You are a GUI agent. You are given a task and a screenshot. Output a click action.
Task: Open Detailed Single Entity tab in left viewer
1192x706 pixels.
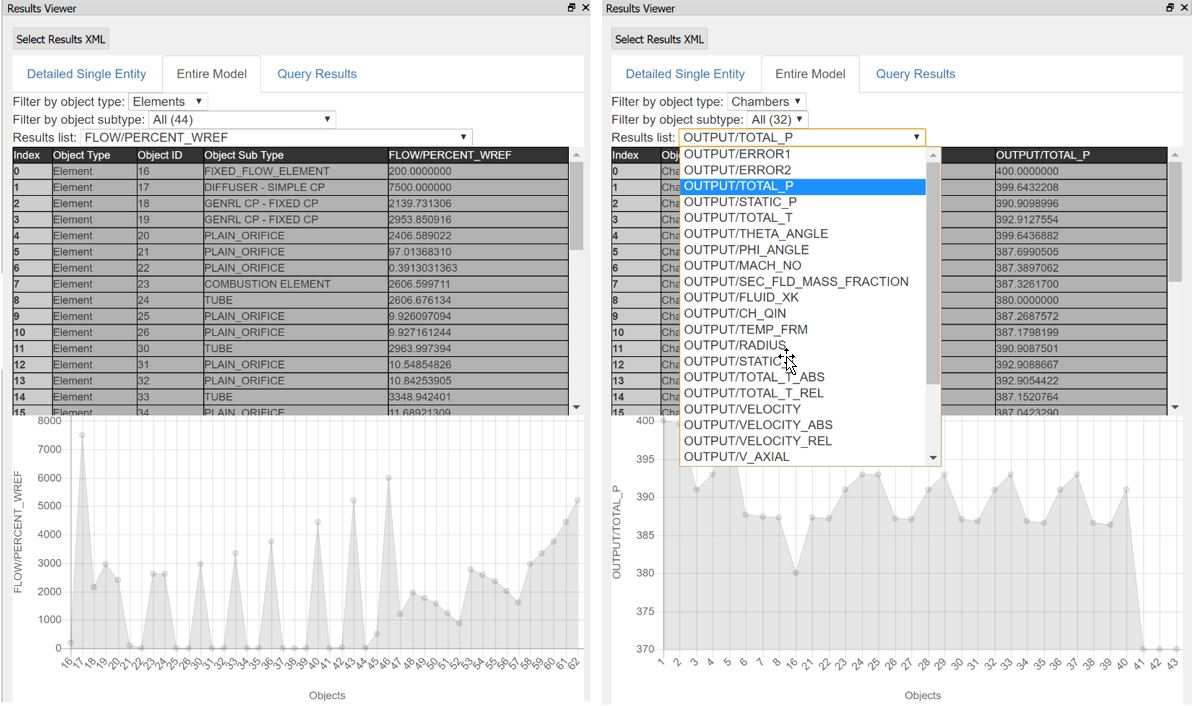(x=86, y=74)
